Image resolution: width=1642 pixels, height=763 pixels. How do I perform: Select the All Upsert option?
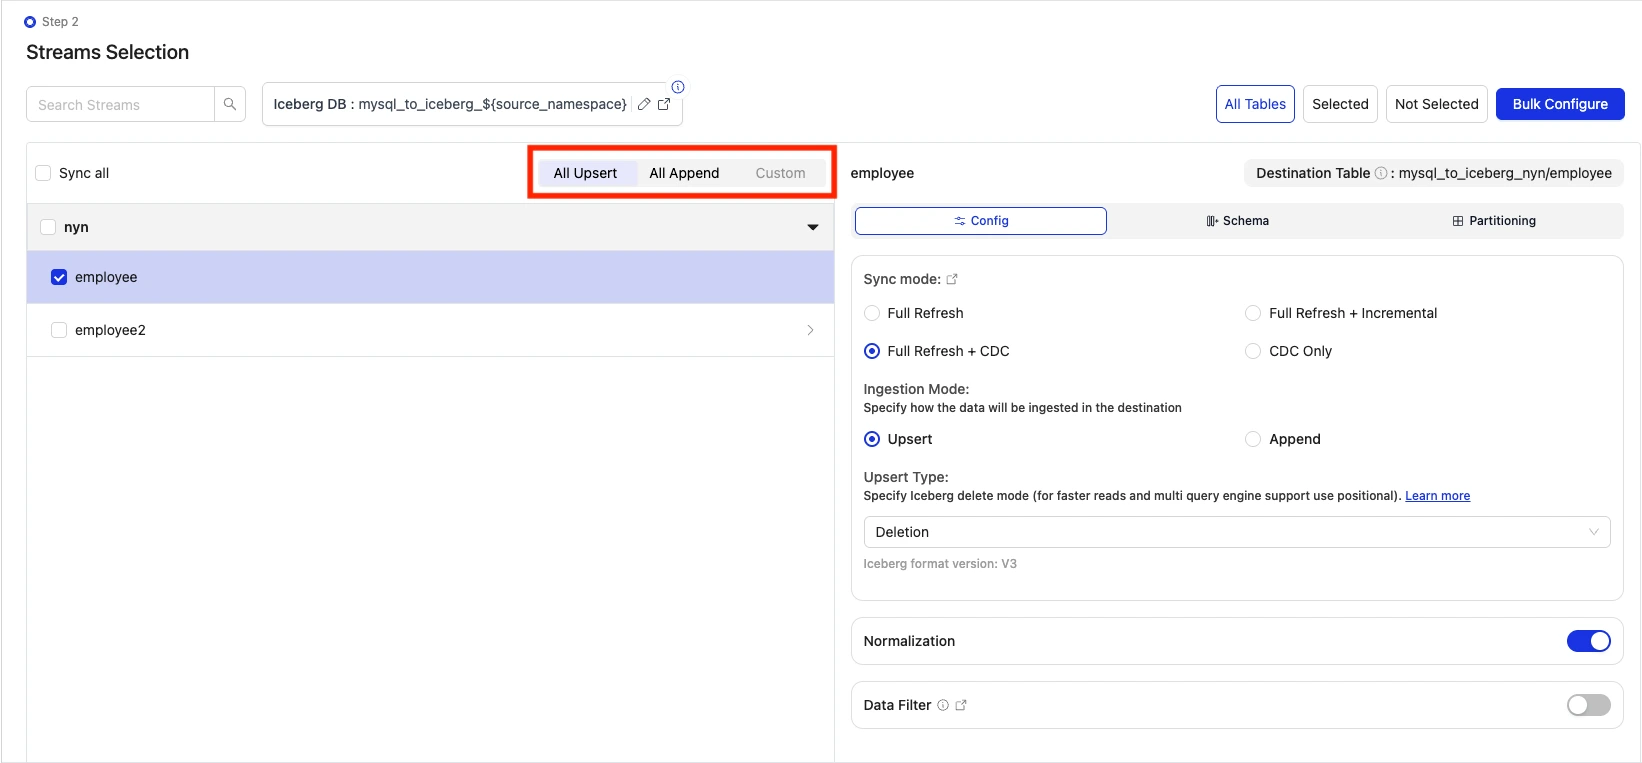586,173
